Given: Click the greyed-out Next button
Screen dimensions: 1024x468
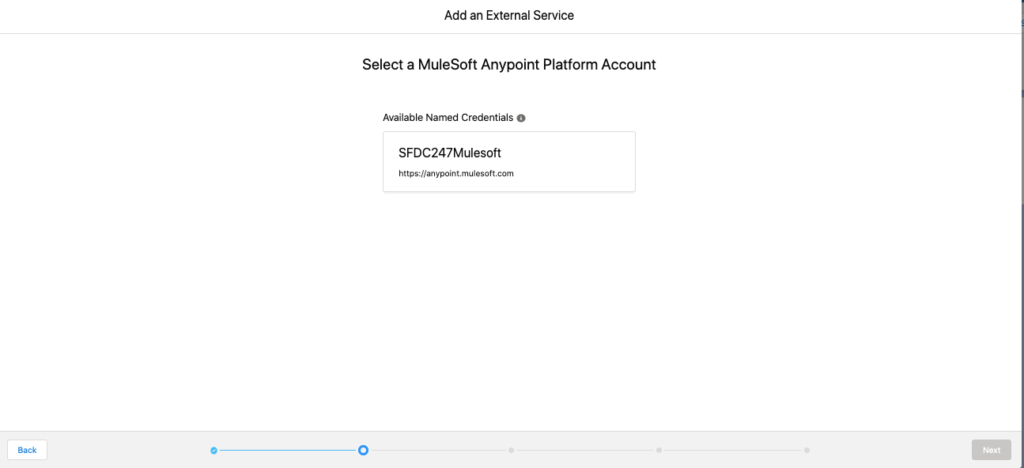Looking at the screenshot, I should click(991, 450).
